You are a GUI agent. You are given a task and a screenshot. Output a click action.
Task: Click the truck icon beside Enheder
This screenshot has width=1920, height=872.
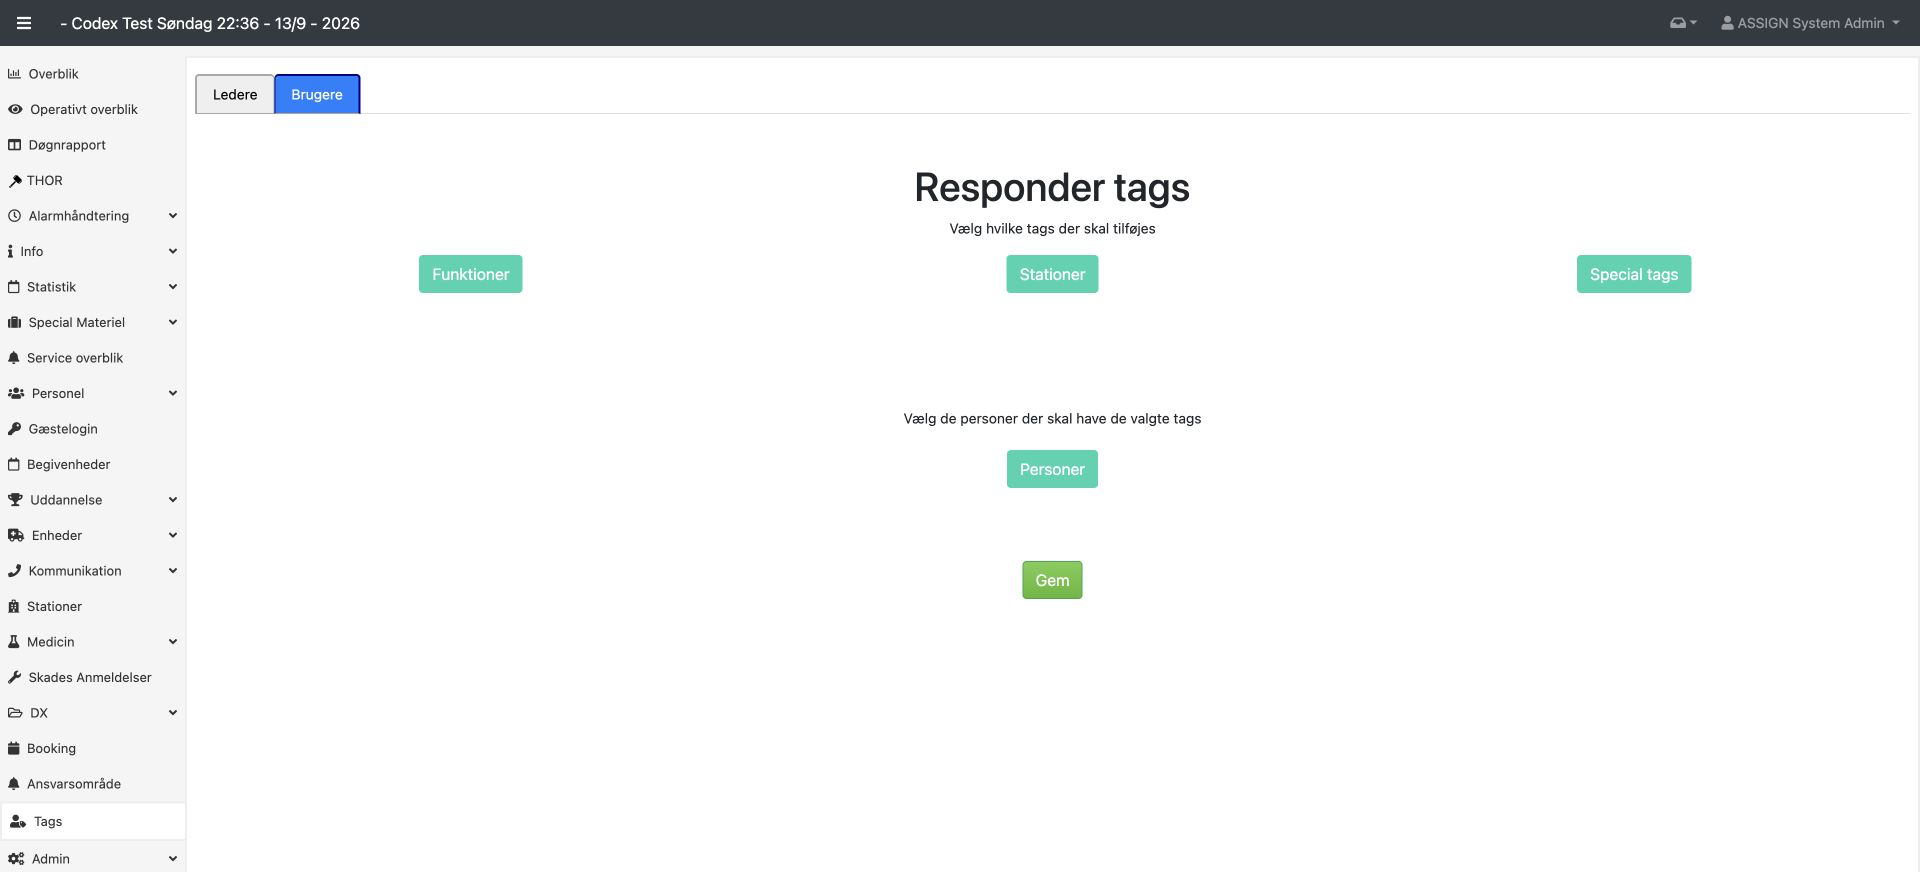click(x=16, y=536)
